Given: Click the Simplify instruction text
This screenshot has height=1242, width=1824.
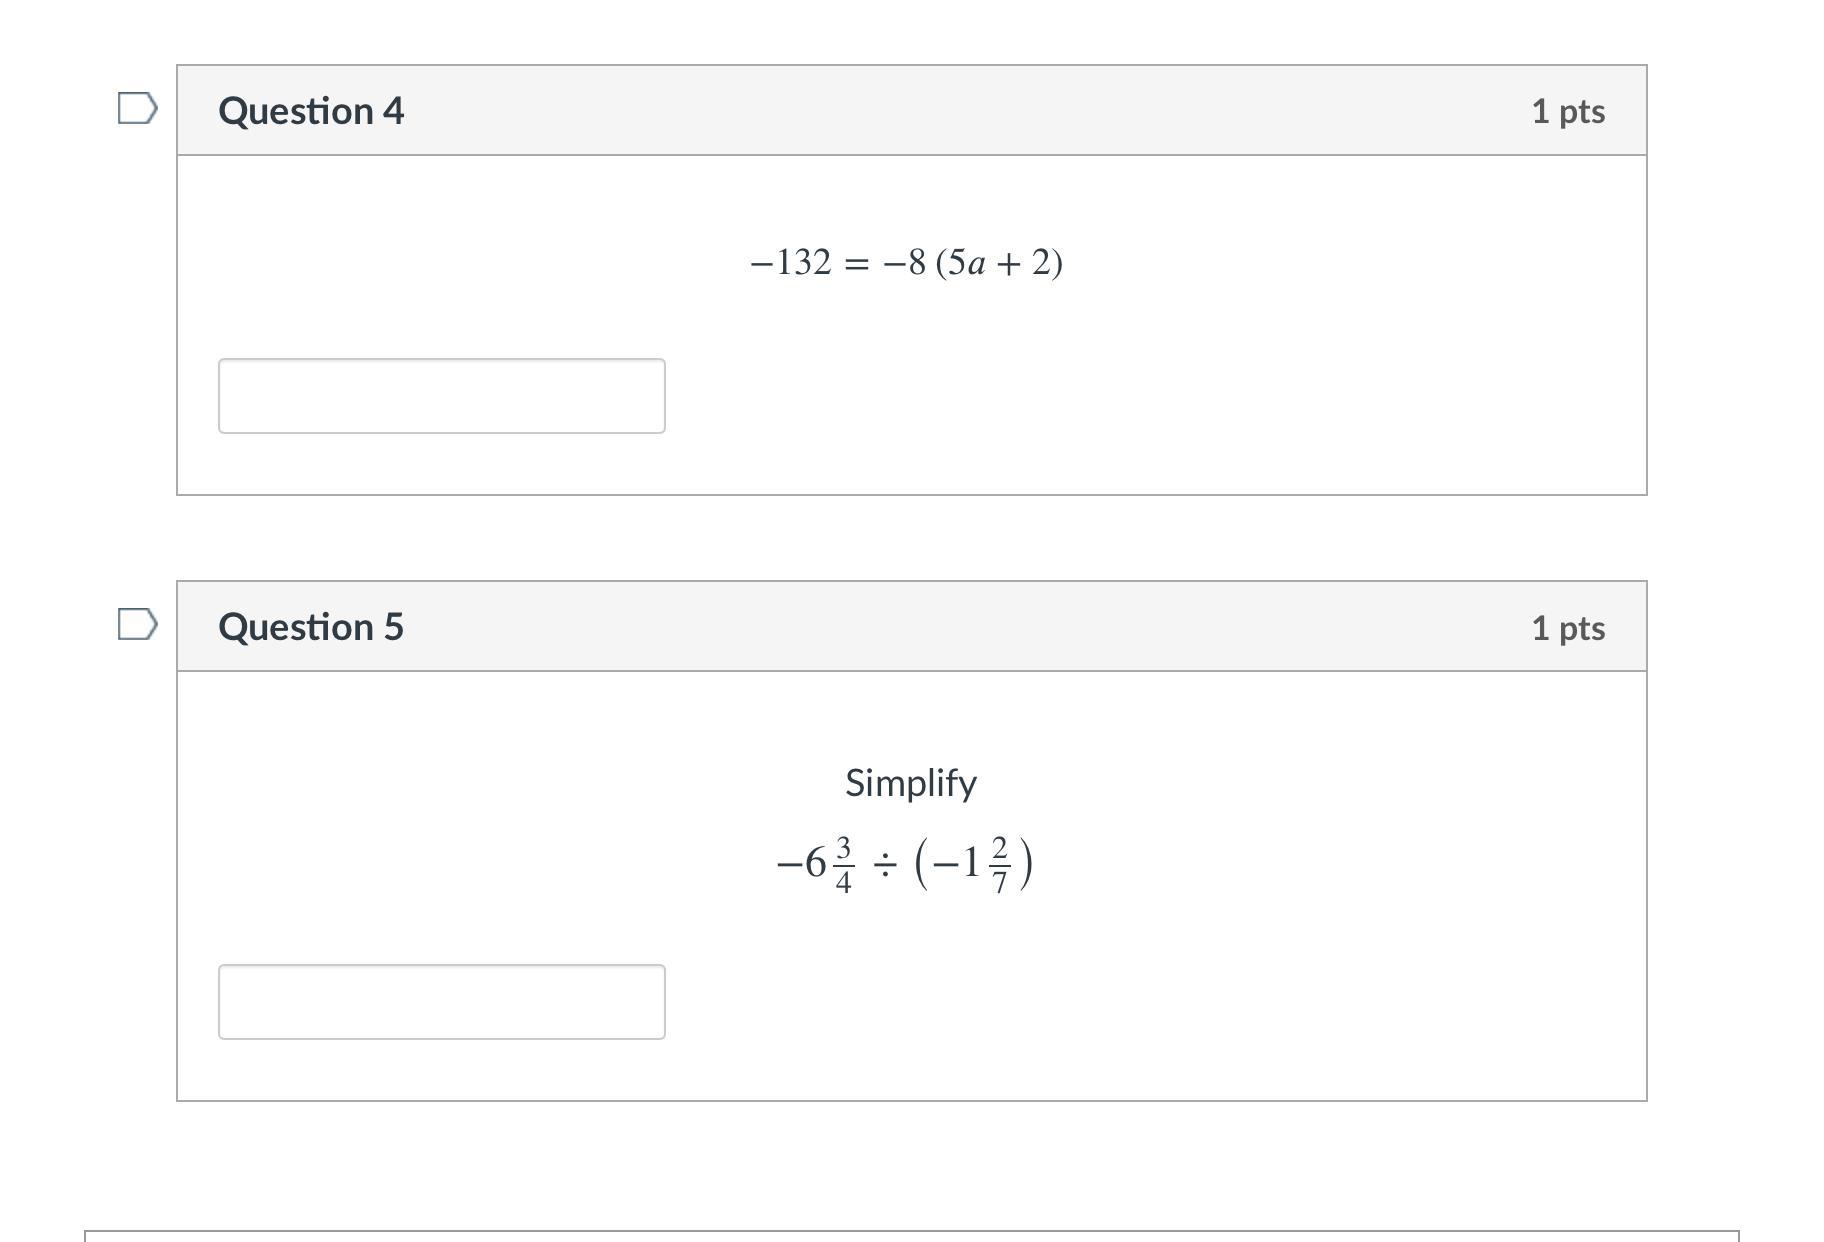Looking at the screenshot, I should click(910, 782).
